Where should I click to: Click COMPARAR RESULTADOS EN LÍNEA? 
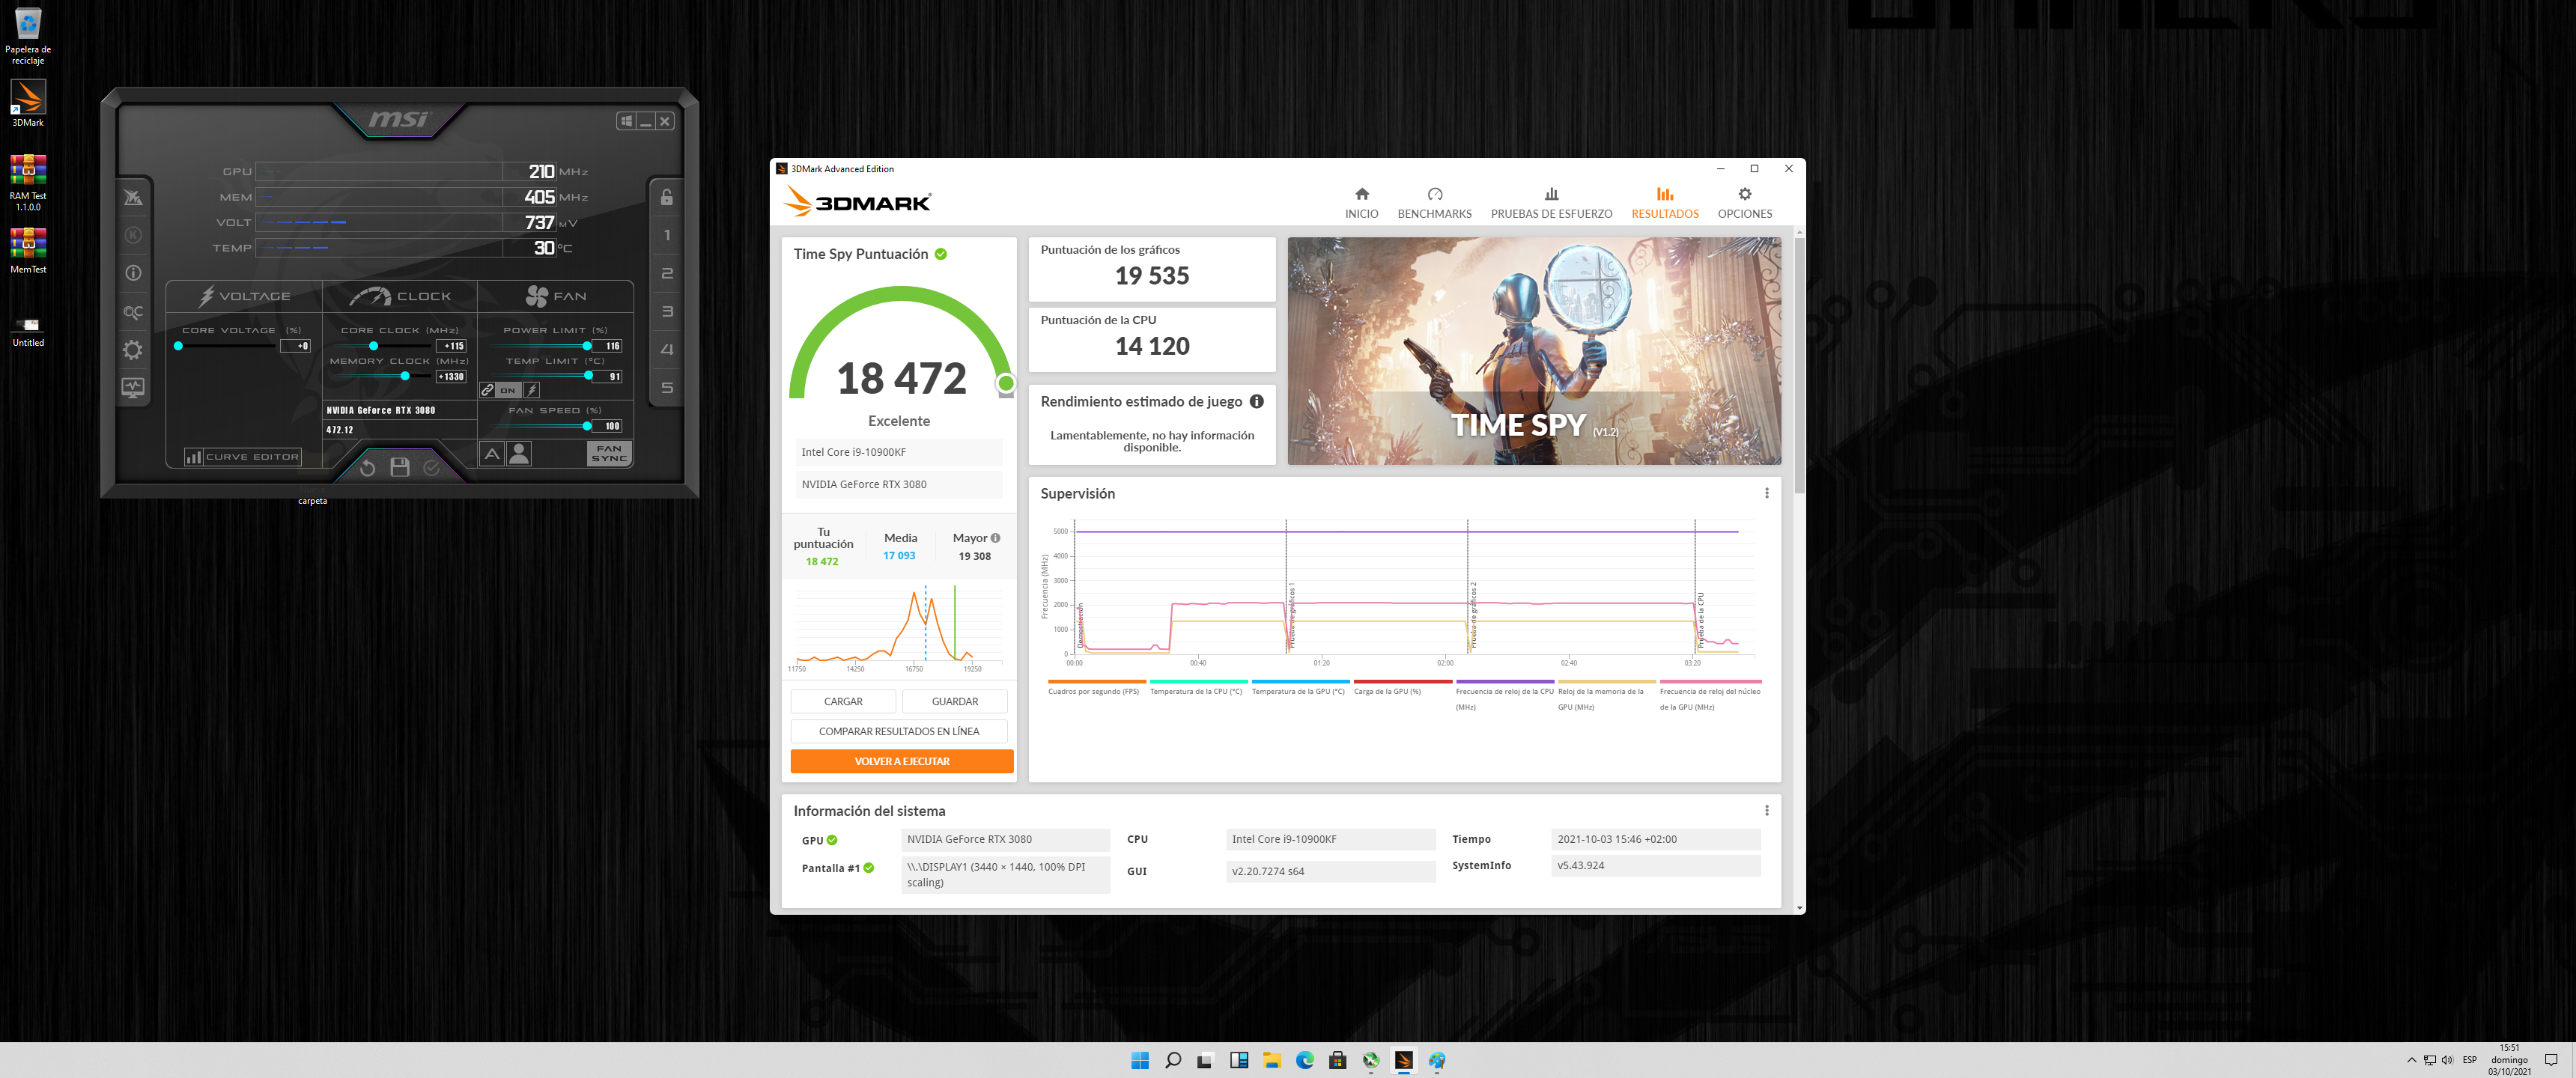pyautogui.click(x=899, y=731)
